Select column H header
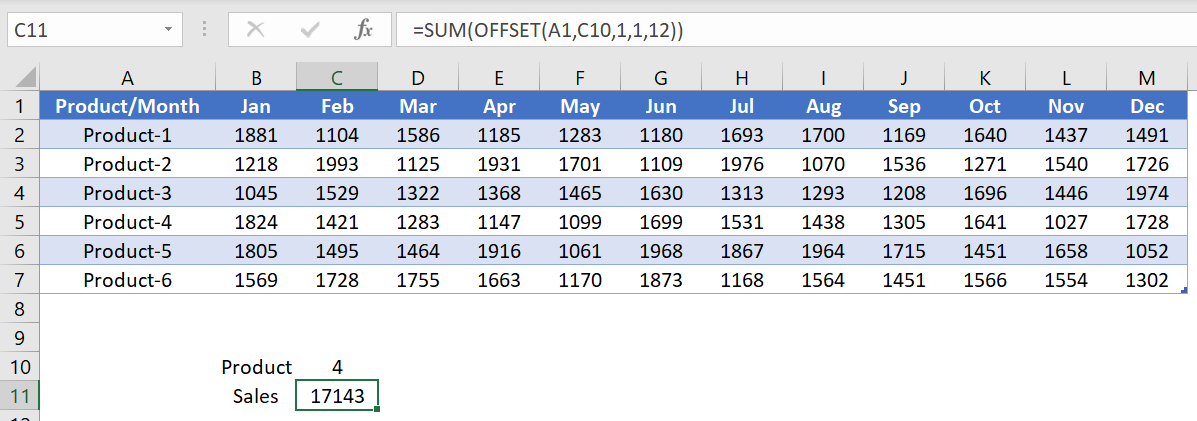1197x421 pixels. click(742, 77)
